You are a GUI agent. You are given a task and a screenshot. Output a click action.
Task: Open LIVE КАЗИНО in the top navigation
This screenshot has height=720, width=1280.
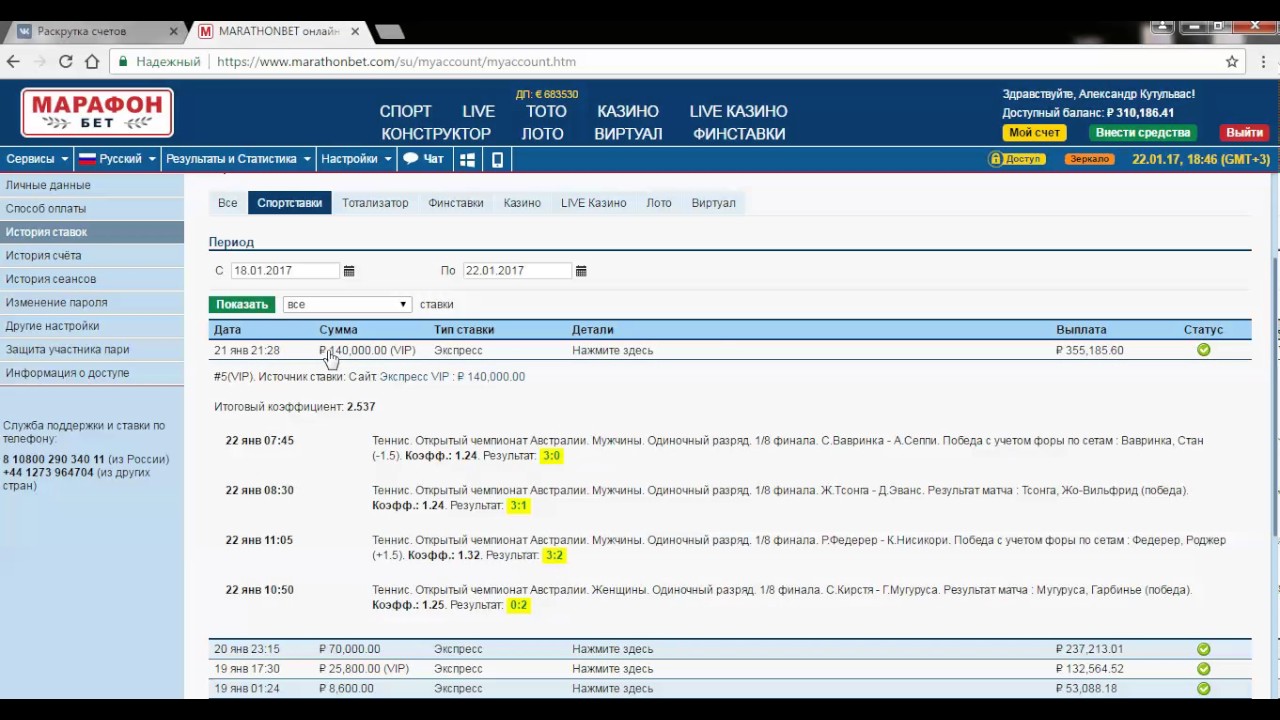[x=738, y=111]
